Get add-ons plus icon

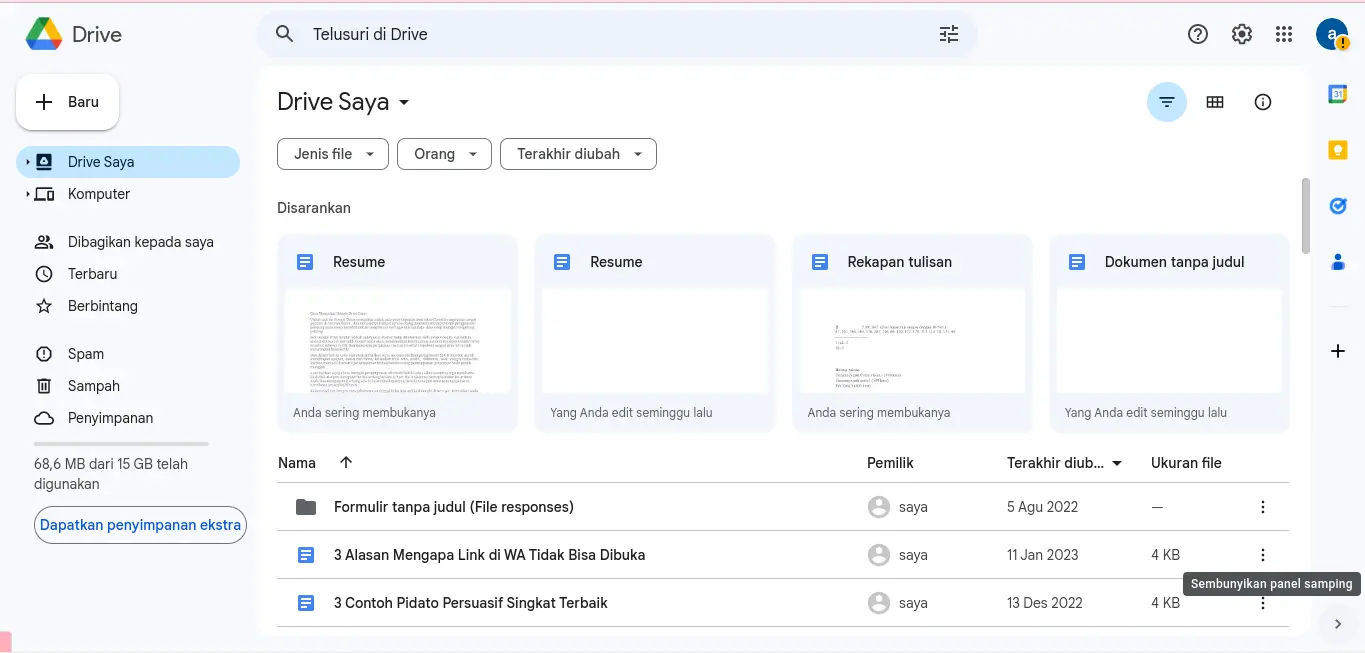pyautogui.click(x=1338, y=351)
